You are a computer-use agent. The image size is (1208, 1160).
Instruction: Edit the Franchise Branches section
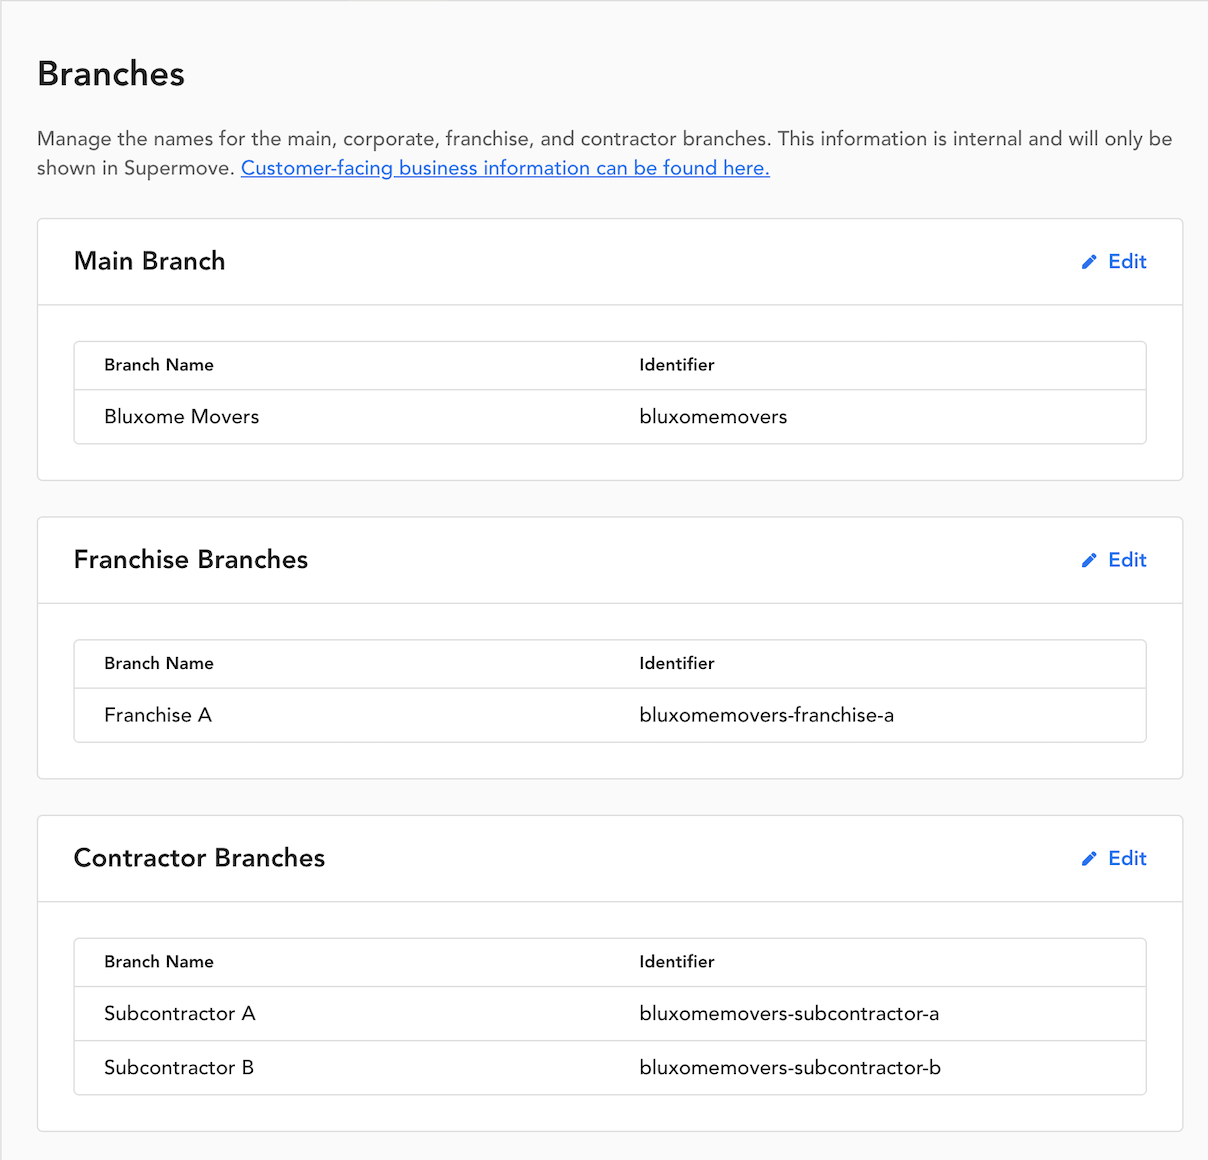click(x=1114, y=560)
